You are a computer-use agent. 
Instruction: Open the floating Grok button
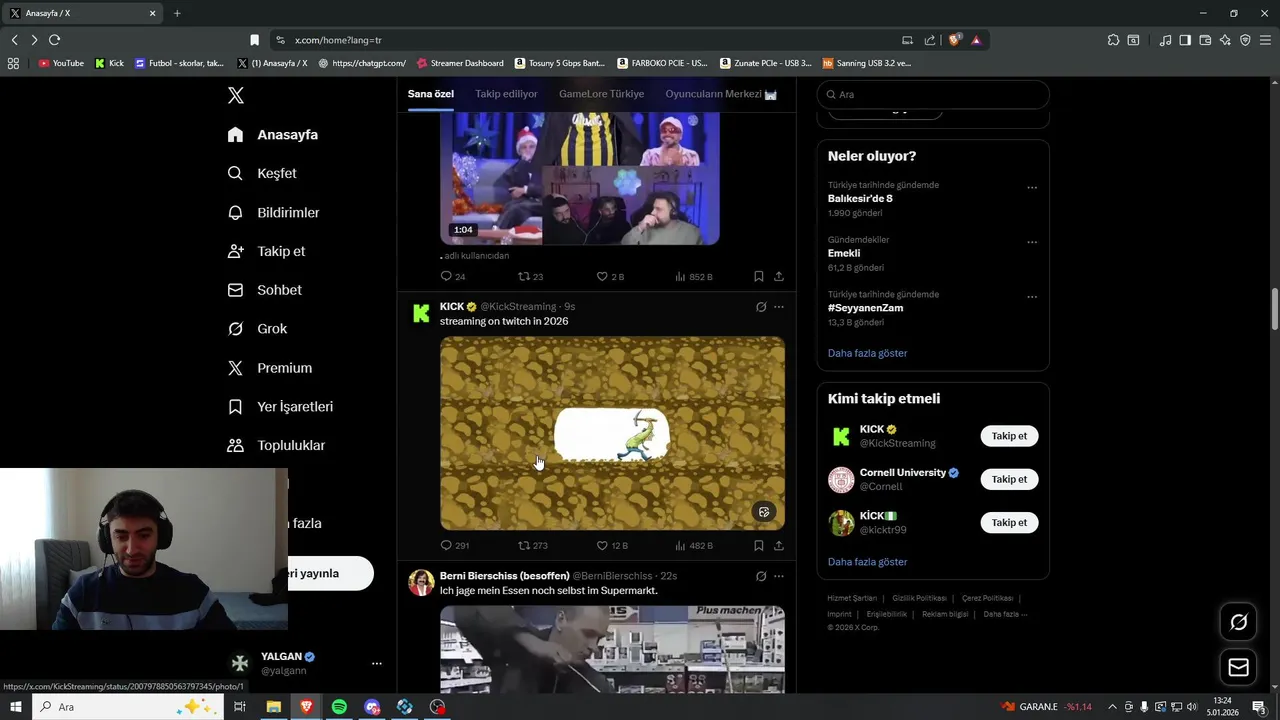pos(1238,622)
